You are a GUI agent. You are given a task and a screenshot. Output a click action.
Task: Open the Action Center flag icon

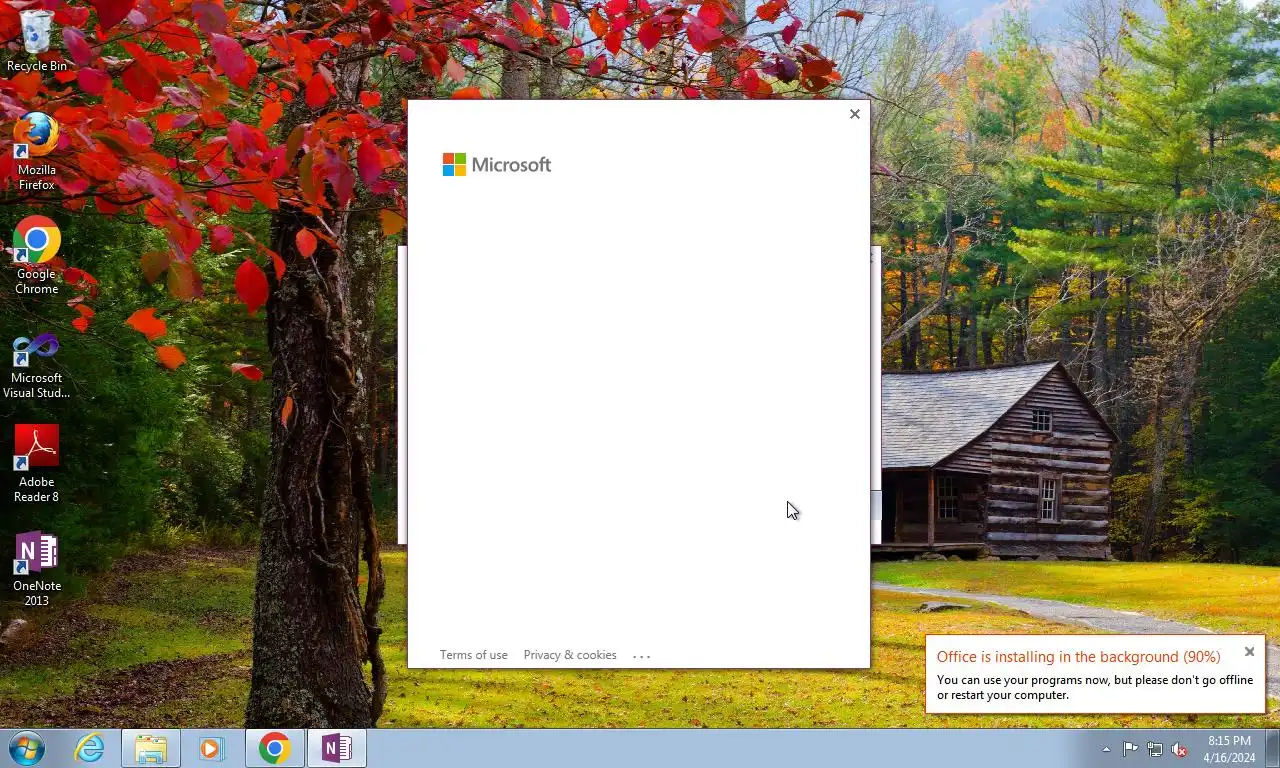1130,749
